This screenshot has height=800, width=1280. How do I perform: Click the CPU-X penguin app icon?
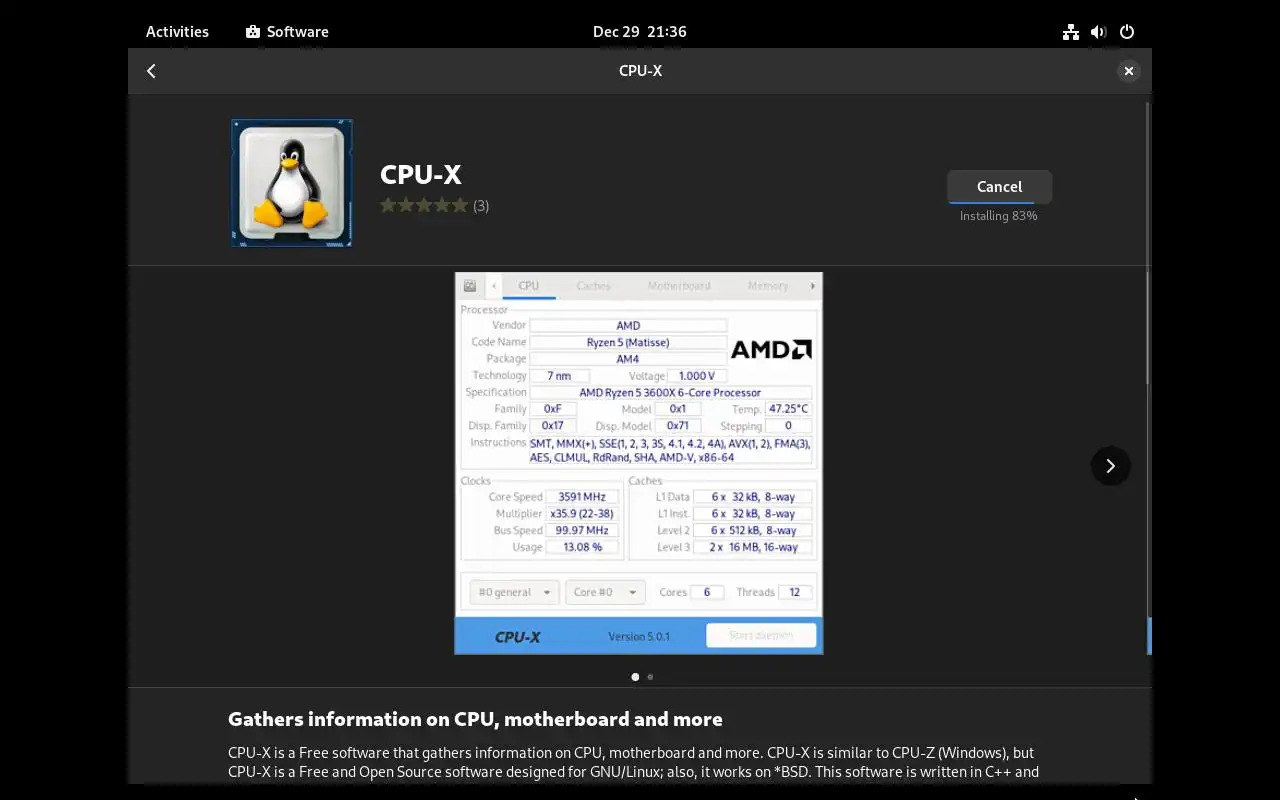coord(291,183)
